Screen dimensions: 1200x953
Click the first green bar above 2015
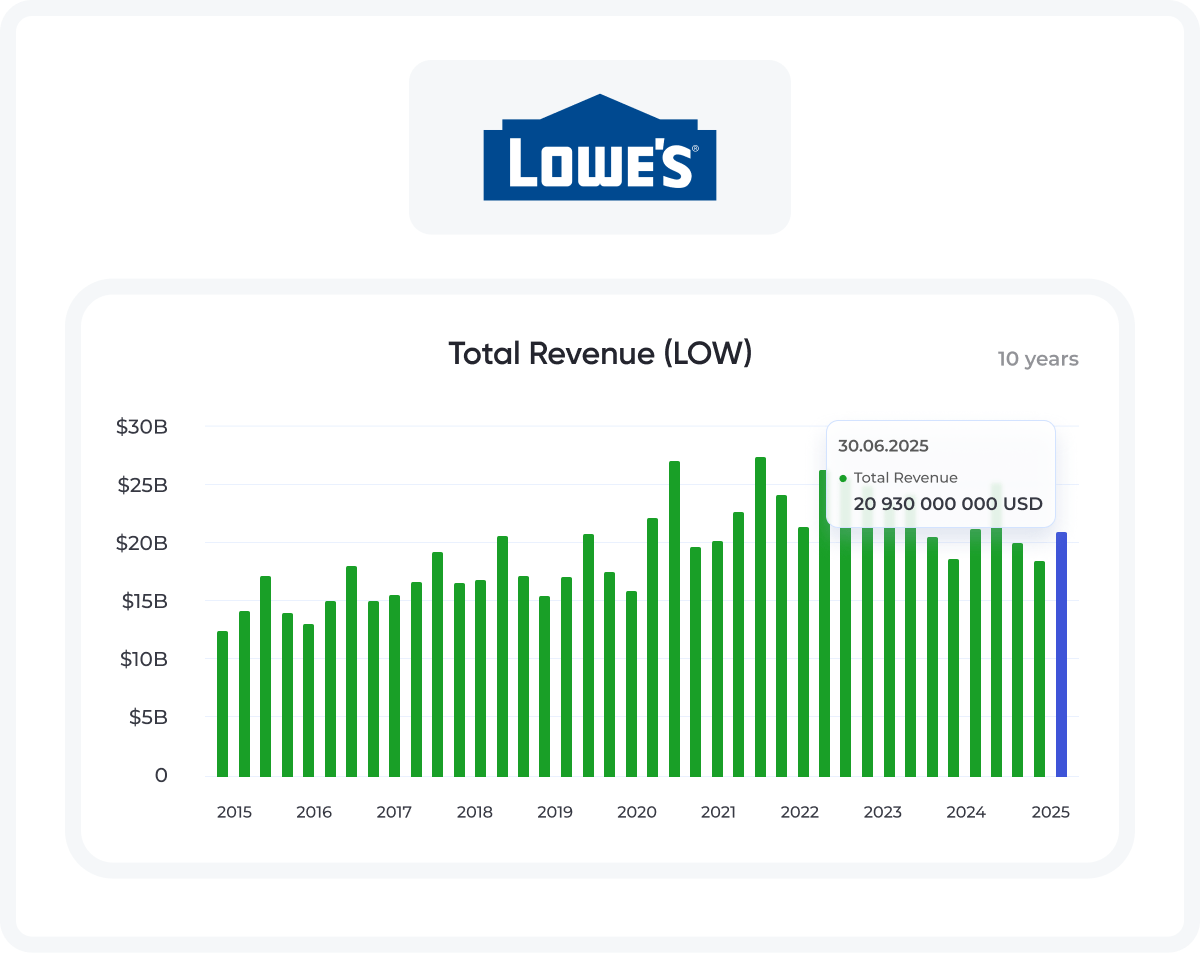click(222, 704)
